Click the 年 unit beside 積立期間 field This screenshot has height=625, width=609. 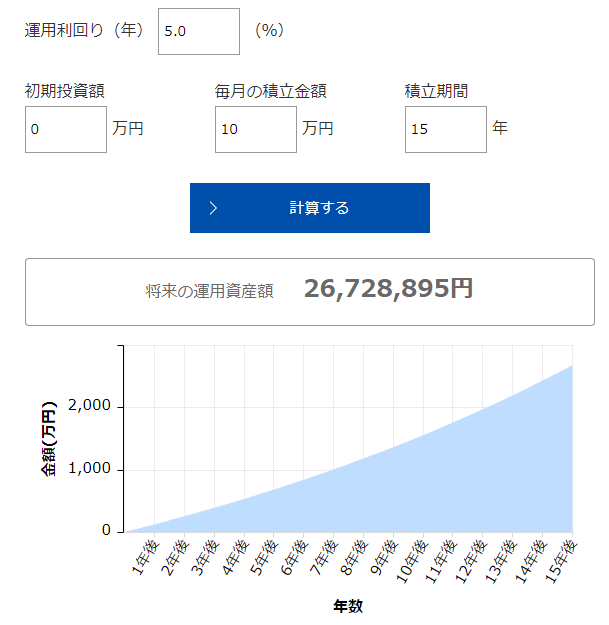pyautogui.click(x=500, y=128)
